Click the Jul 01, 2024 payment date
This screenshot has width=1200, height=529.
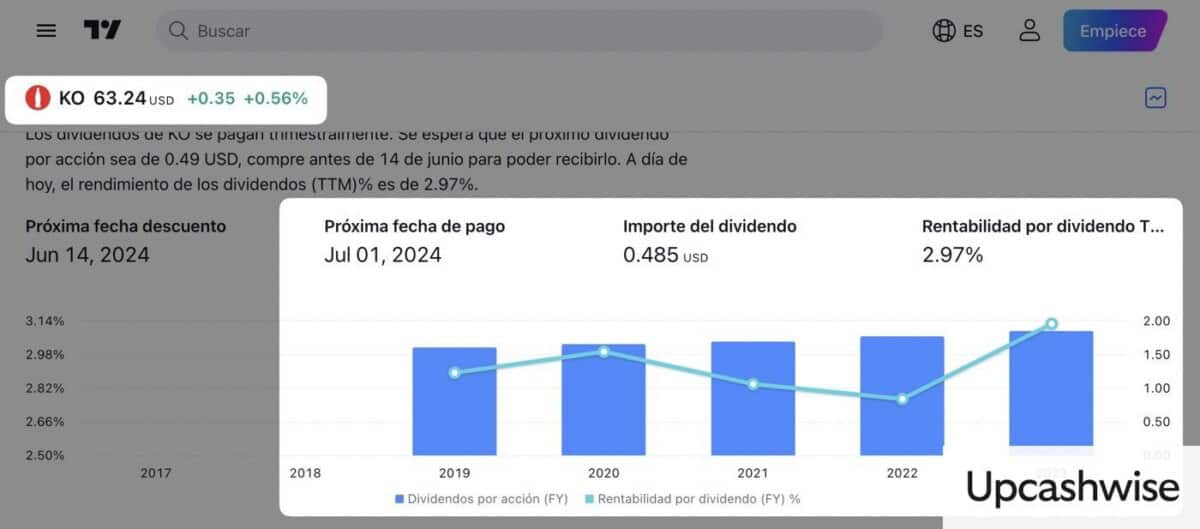pyautogui.click(x=383, y=255)
